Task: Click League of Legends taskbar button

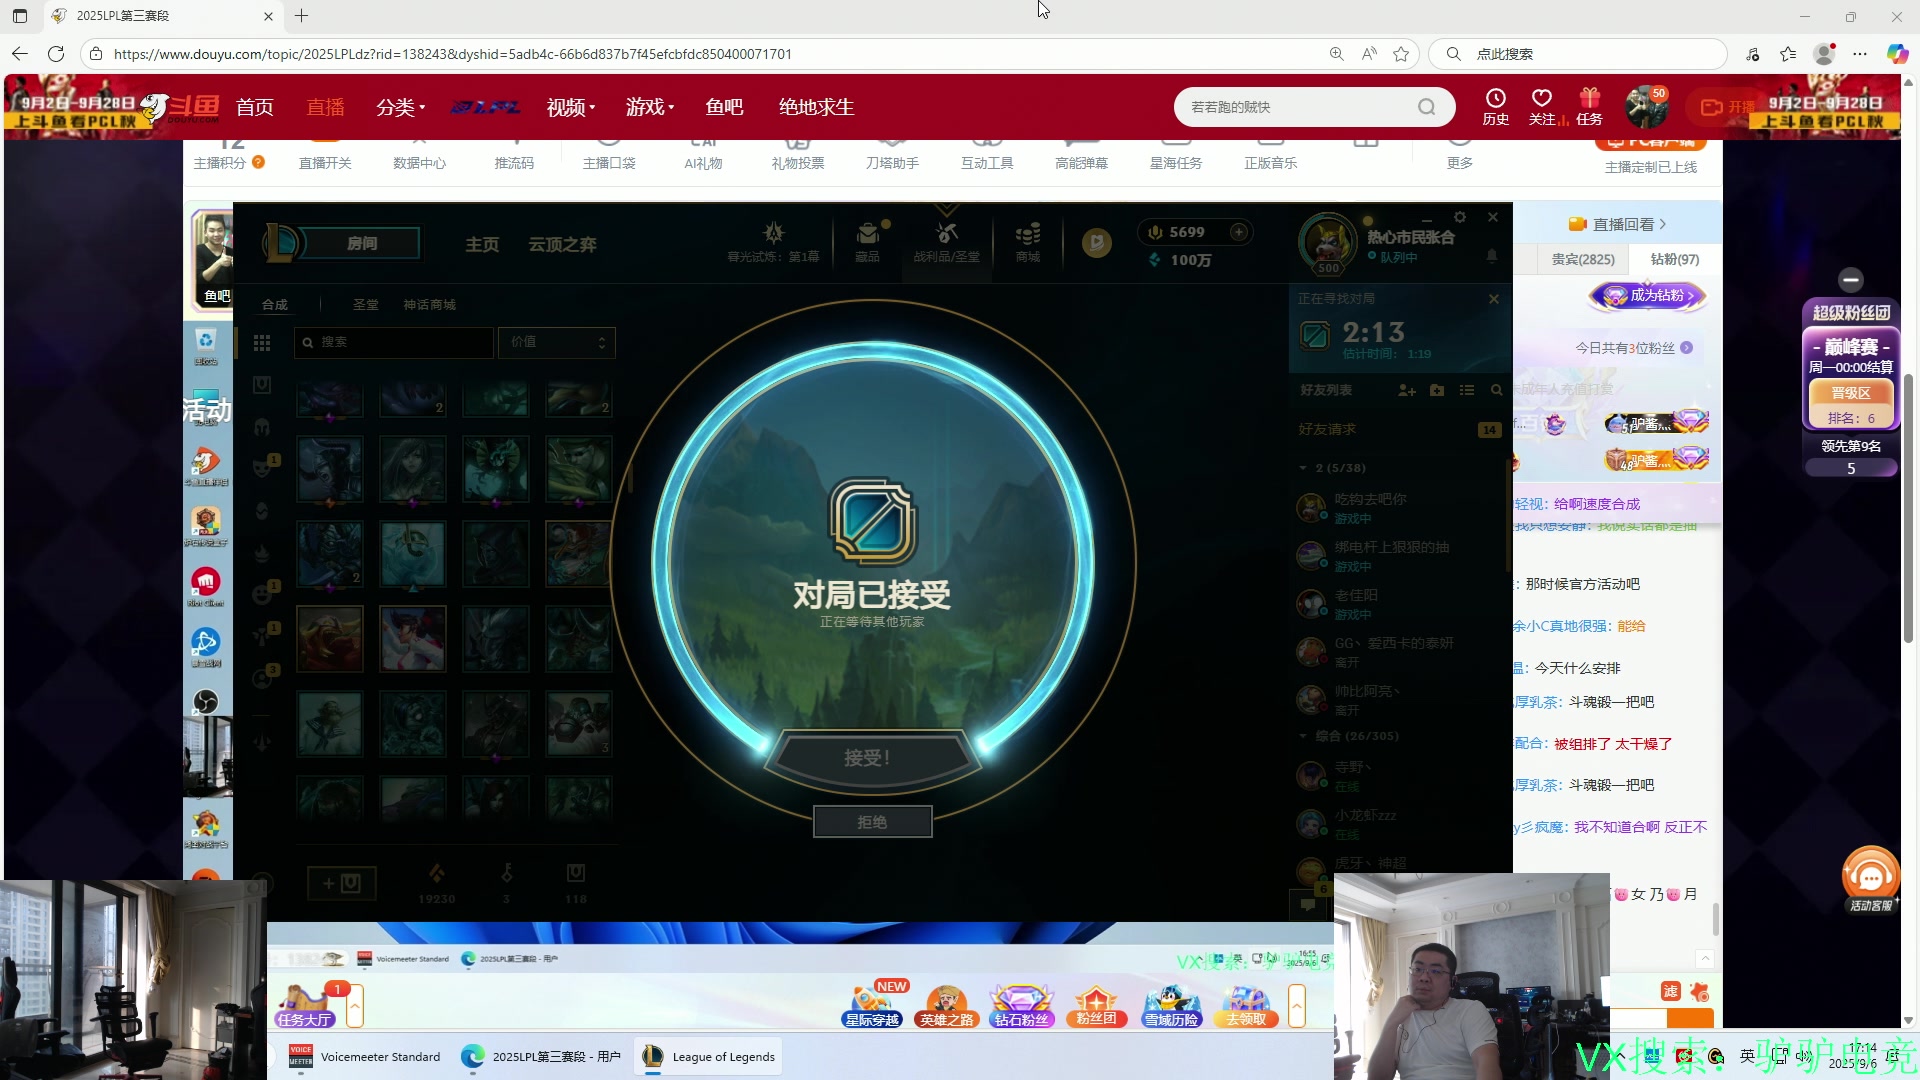Action: pos(709,1056)
